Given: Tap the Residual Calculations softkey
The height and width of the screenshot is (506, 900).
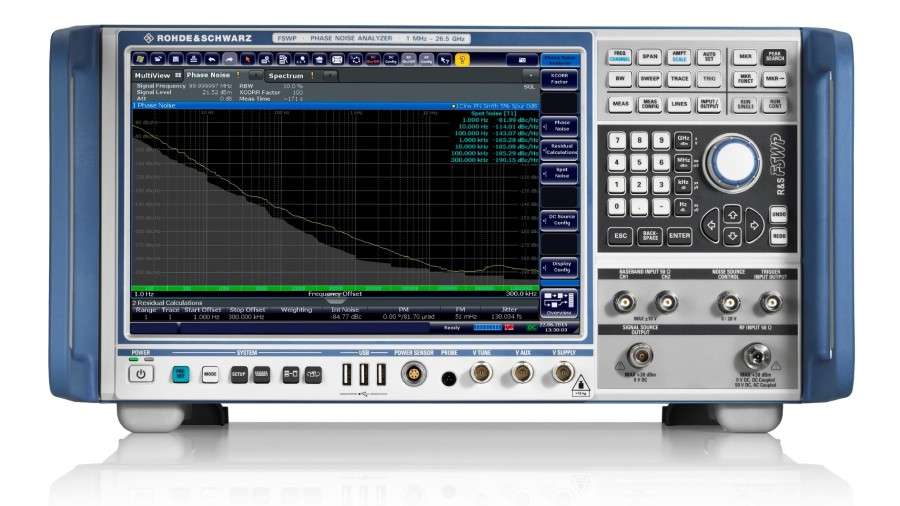Looking at the screenshot, I should [x=559, y=149].
